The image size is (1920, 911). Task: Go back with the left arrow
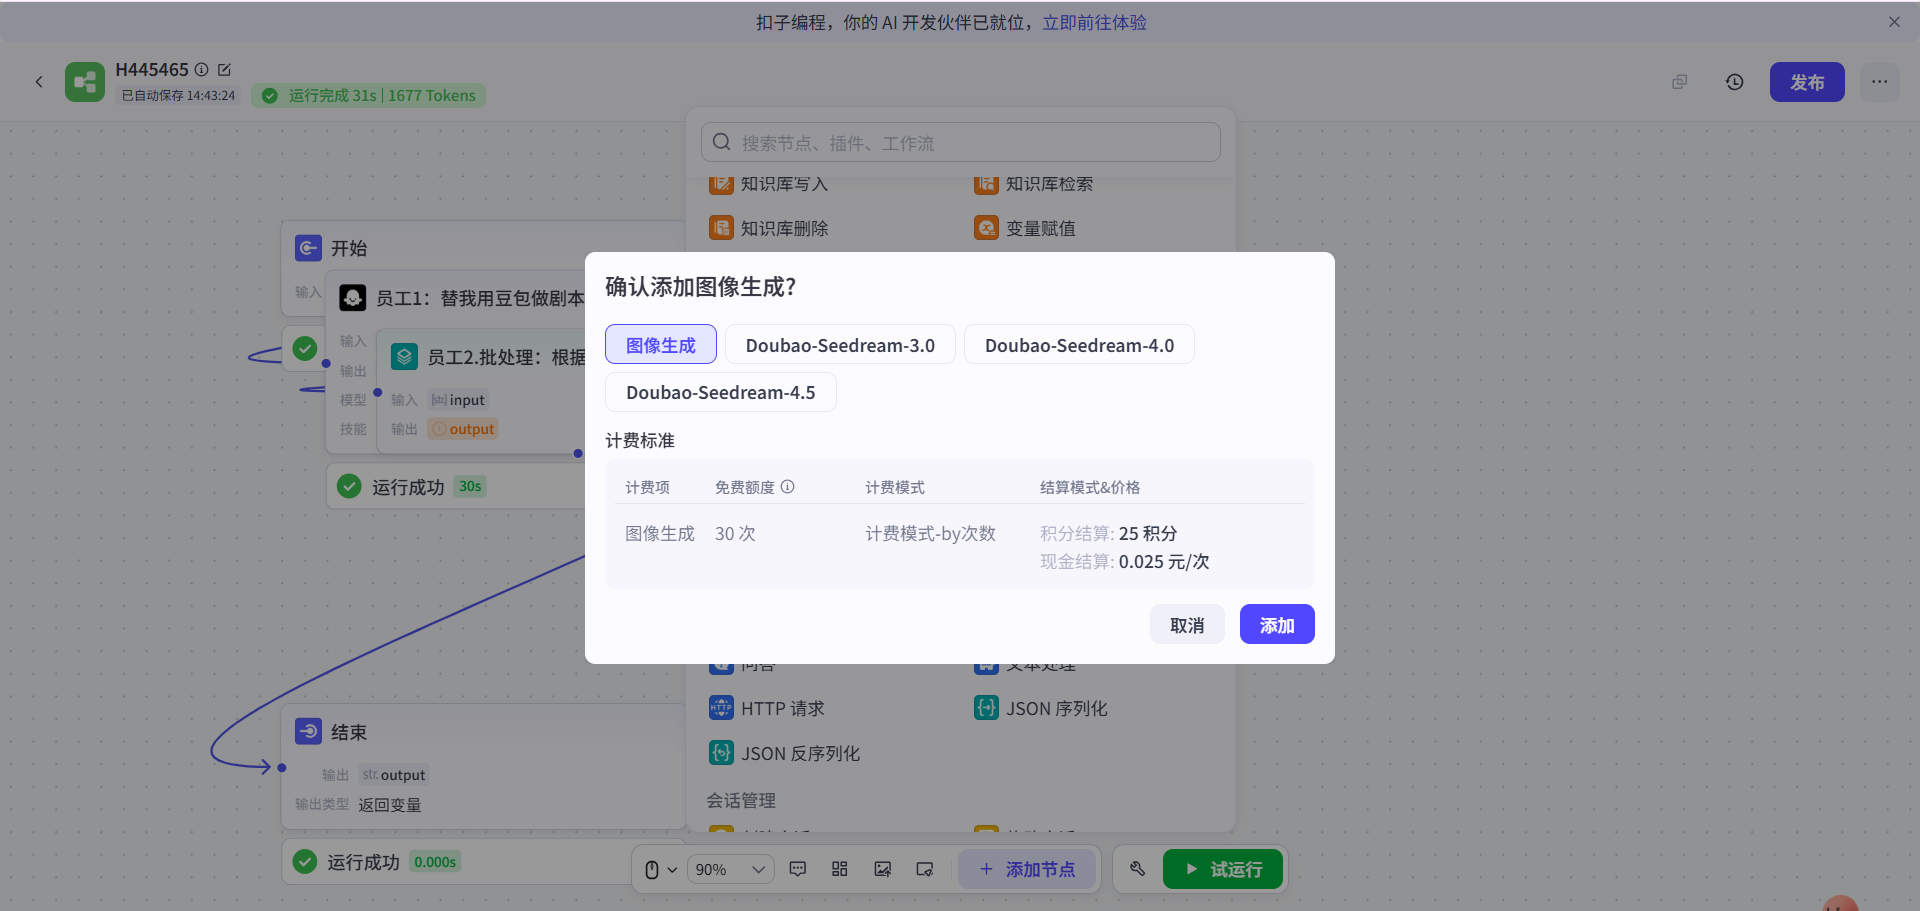39,82
